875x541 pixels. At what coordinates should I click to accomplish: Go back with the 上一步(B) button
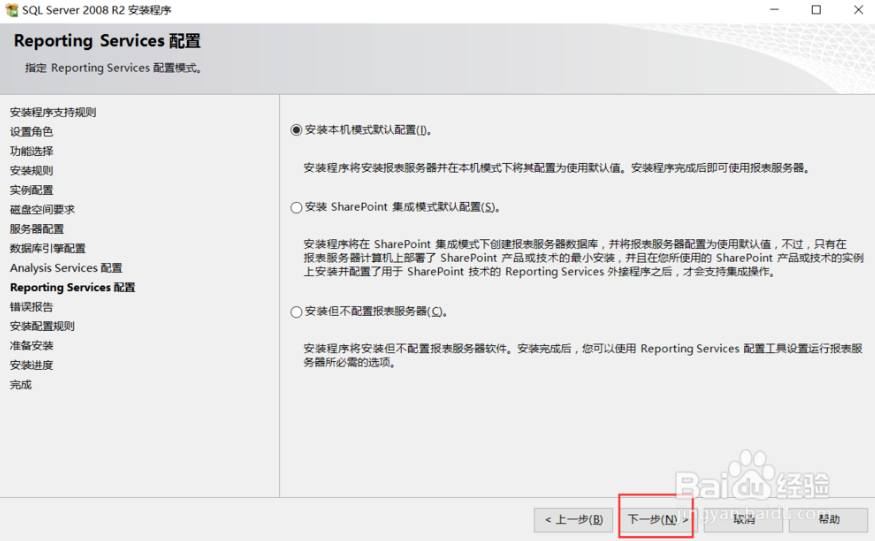[x=574, y=520]
